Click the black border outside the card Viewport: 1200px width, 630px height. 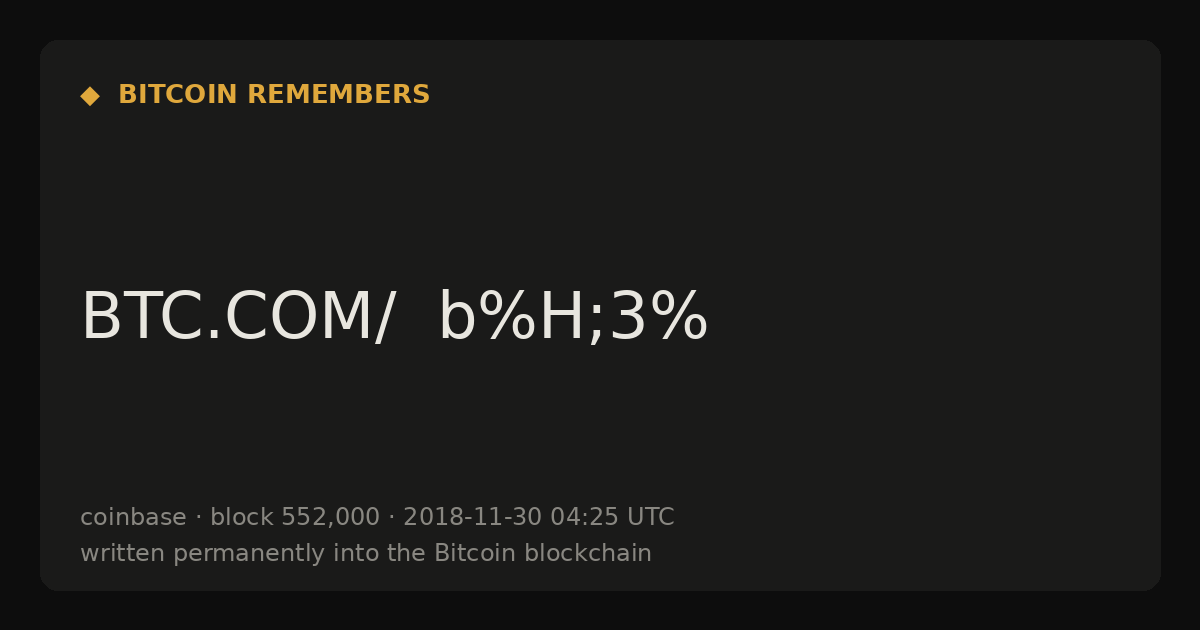click(600, 18)
